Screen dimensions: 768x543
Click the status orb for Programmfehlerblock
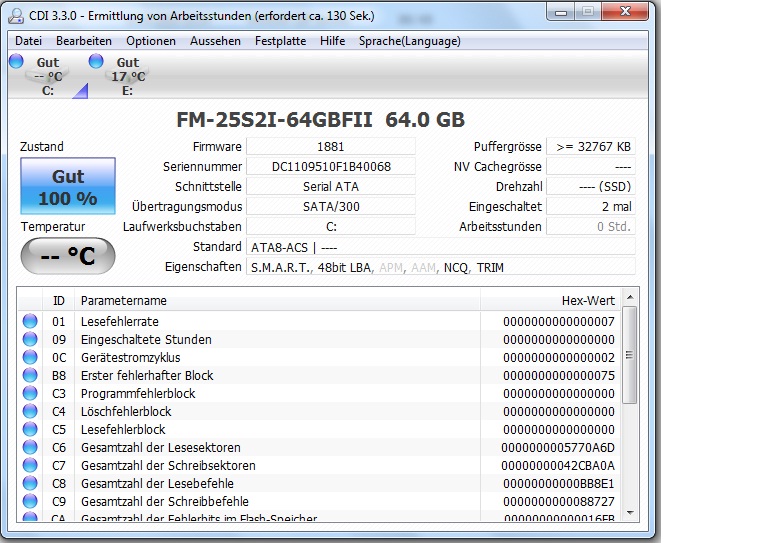click(30, 393)
